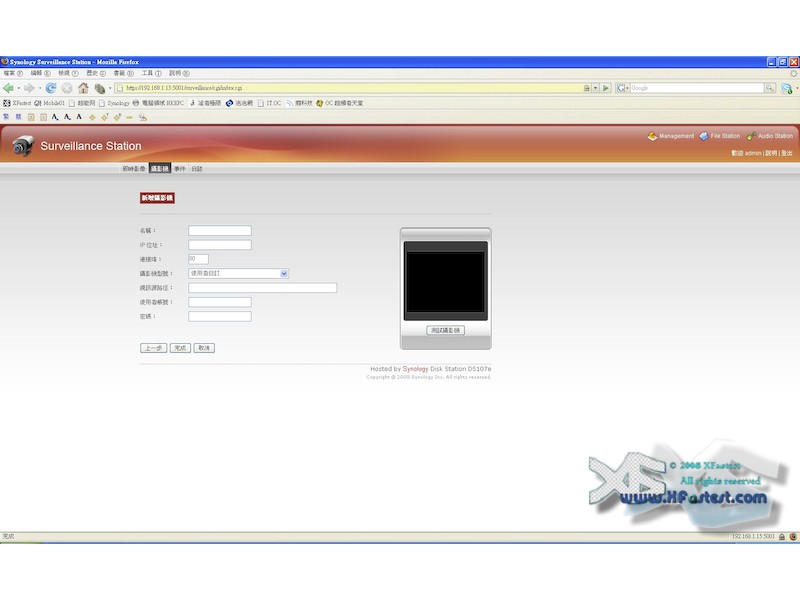
Task: Expand the Forward button history arrow
Action: tap(39, 88)
